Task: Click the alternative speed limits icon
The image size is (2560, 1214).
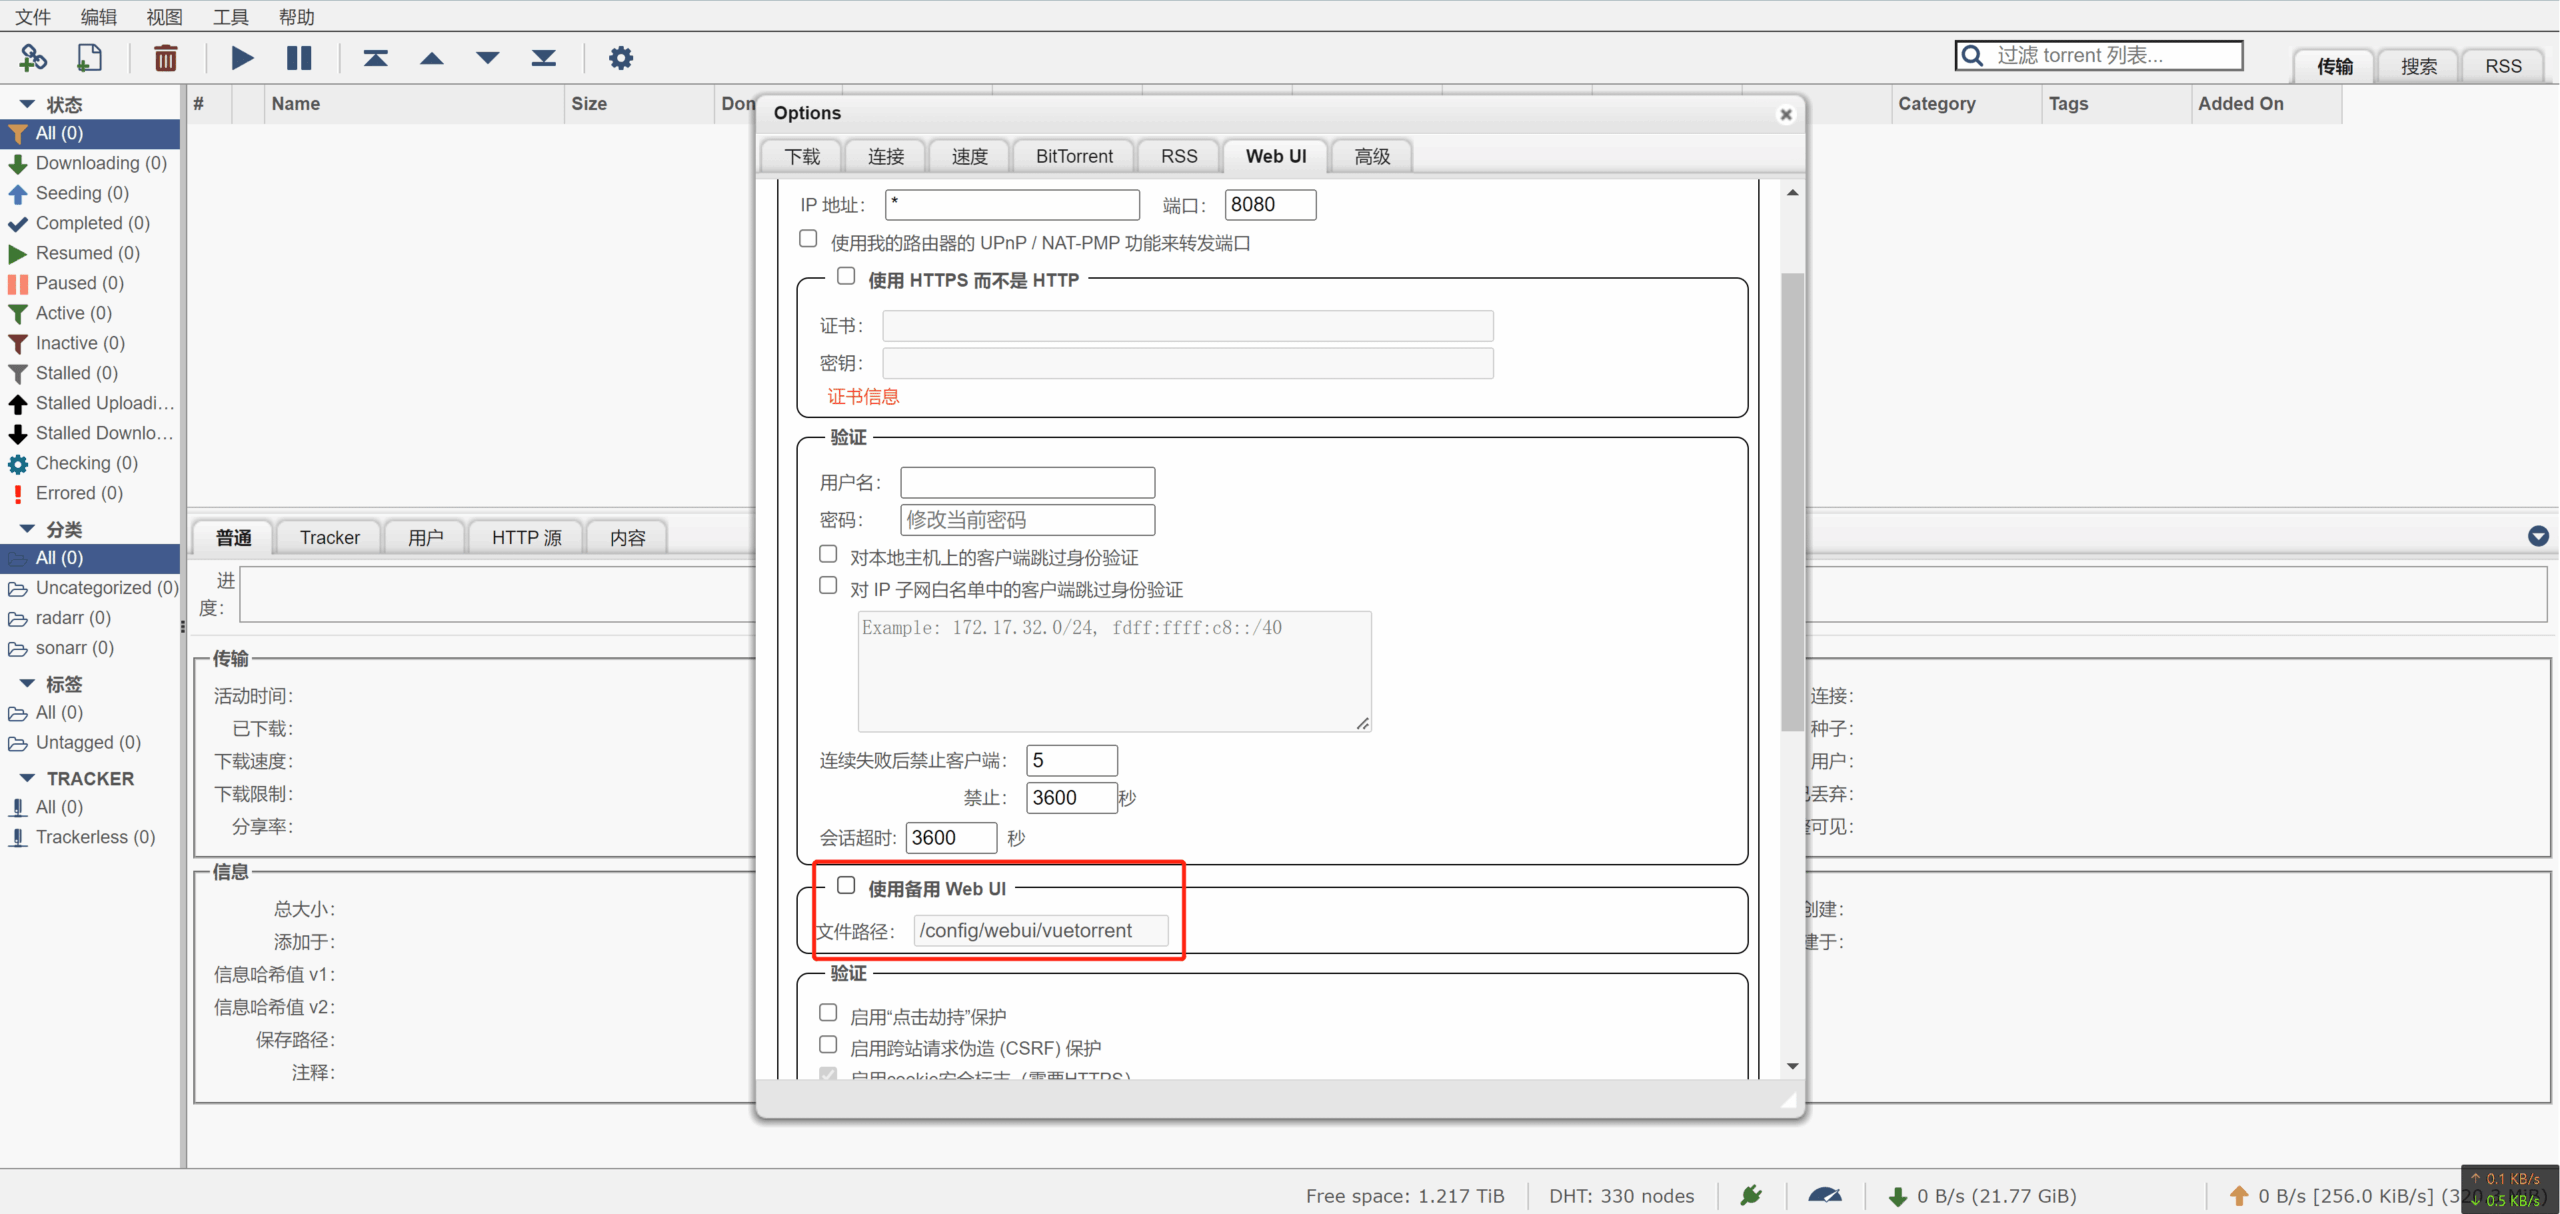Action: coord(1826,1195)
